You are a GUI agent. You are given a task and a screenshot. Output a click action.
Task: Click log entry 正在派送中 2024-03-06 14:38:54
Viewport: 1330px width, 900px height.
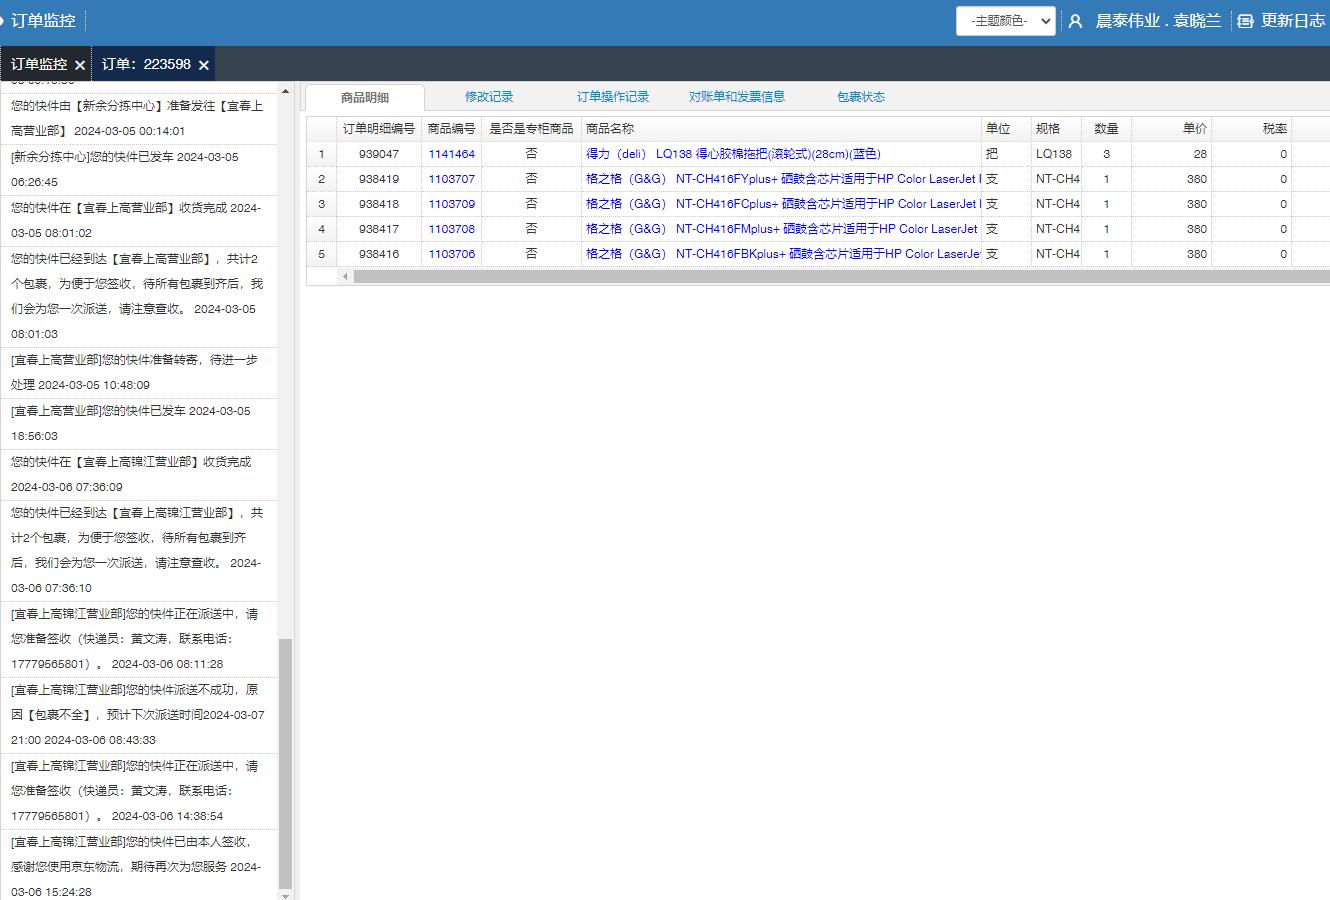point(138,791)
